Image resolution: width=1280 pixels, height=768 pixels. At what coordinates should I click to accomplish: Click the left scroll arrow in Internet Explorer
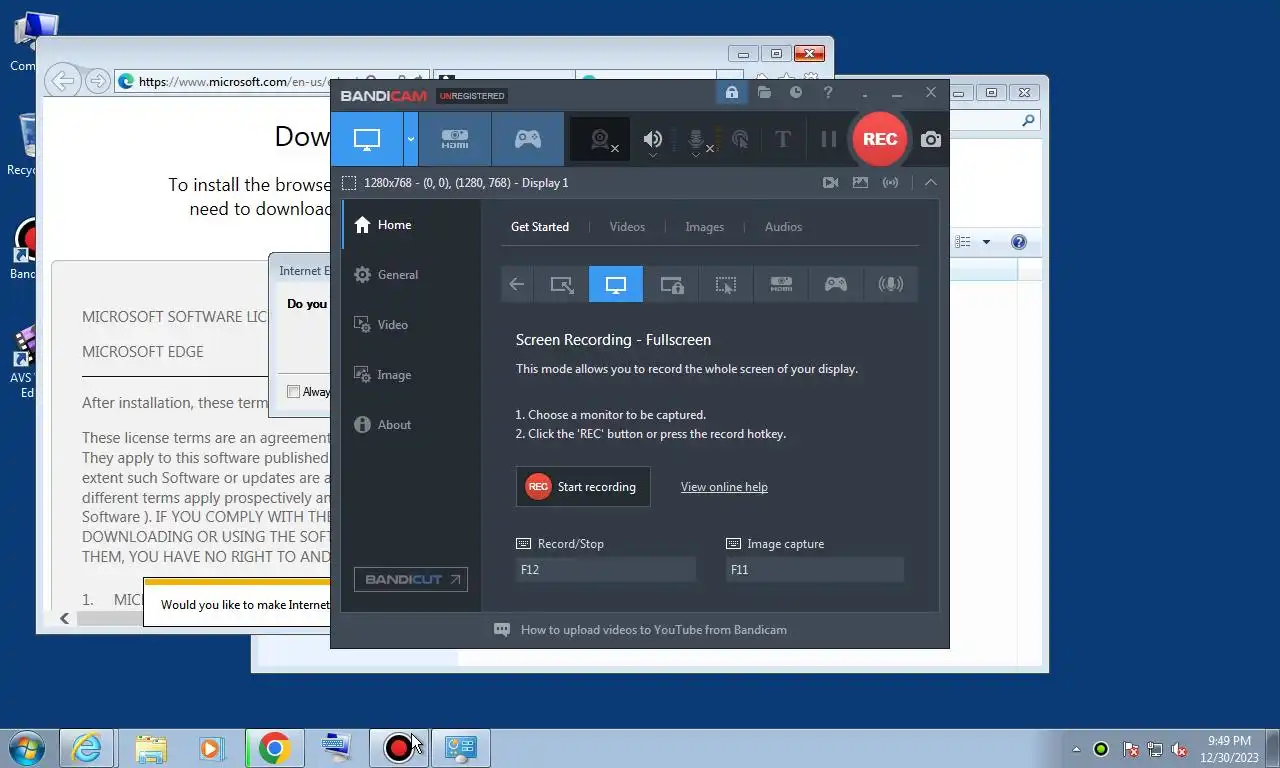(x=65, y=619)
